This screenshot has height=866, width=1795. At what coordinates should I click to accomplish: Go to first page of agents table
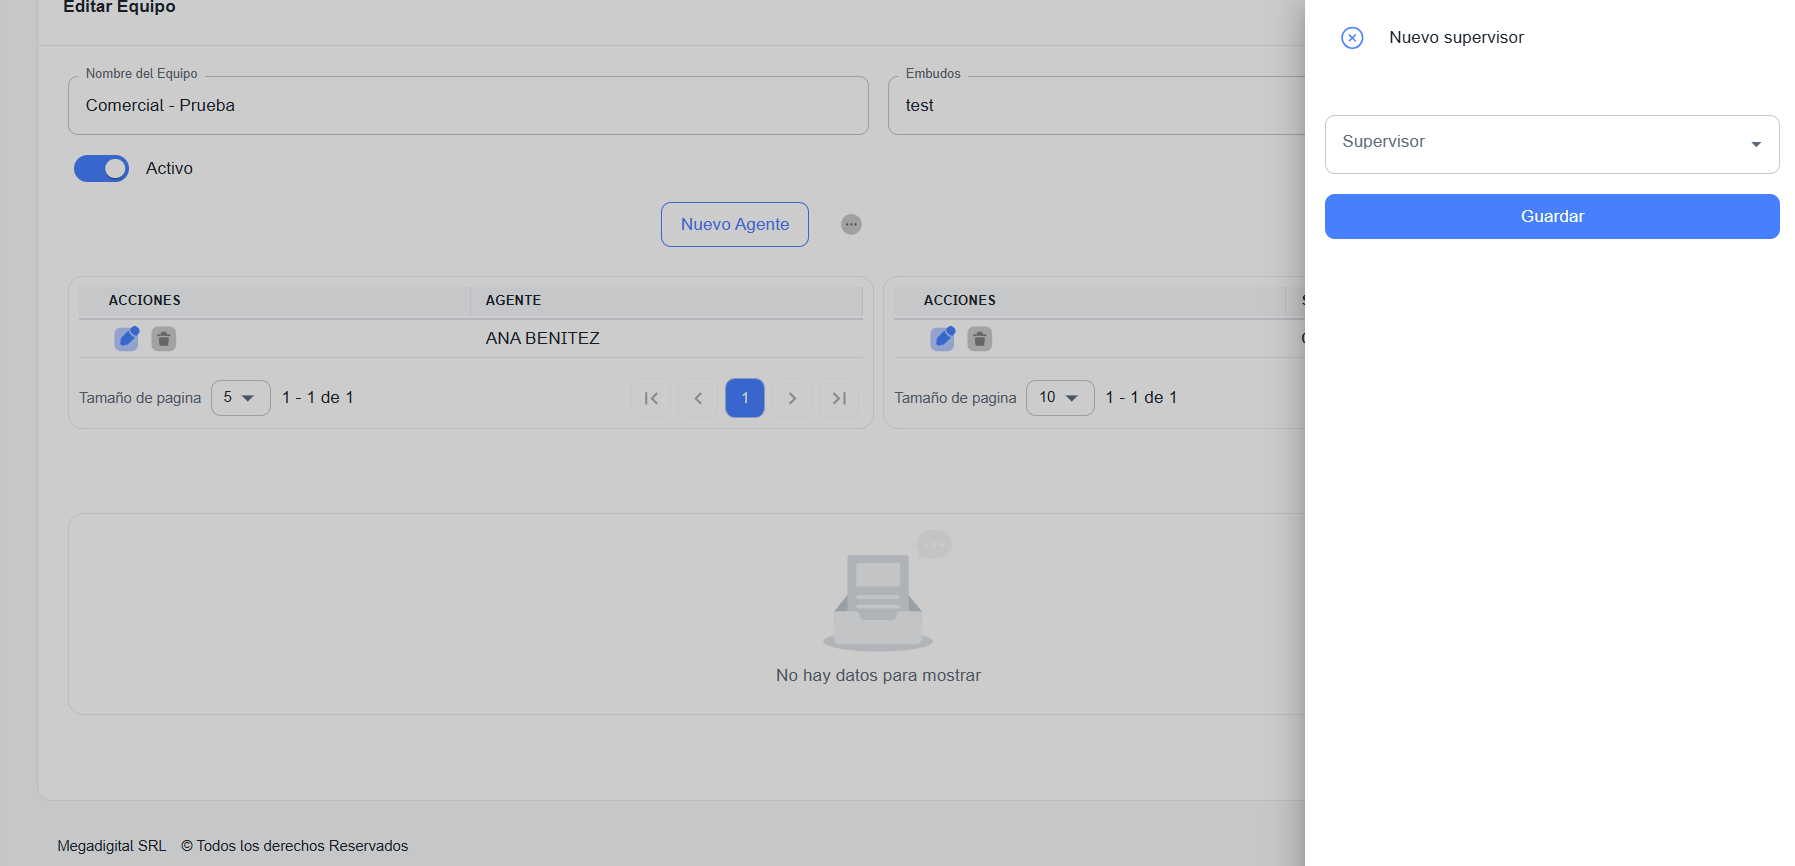(651, 398)
